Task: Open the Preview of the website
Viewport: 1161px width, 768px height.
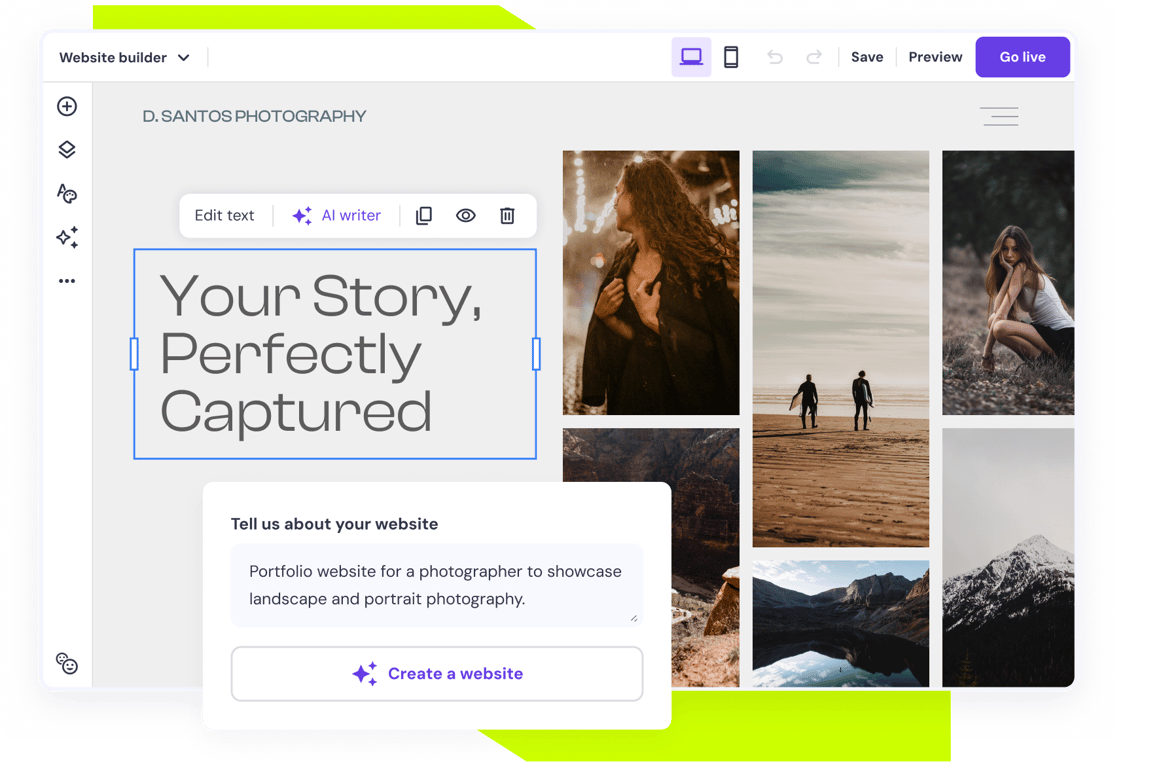Action: (x=934, y=56)
